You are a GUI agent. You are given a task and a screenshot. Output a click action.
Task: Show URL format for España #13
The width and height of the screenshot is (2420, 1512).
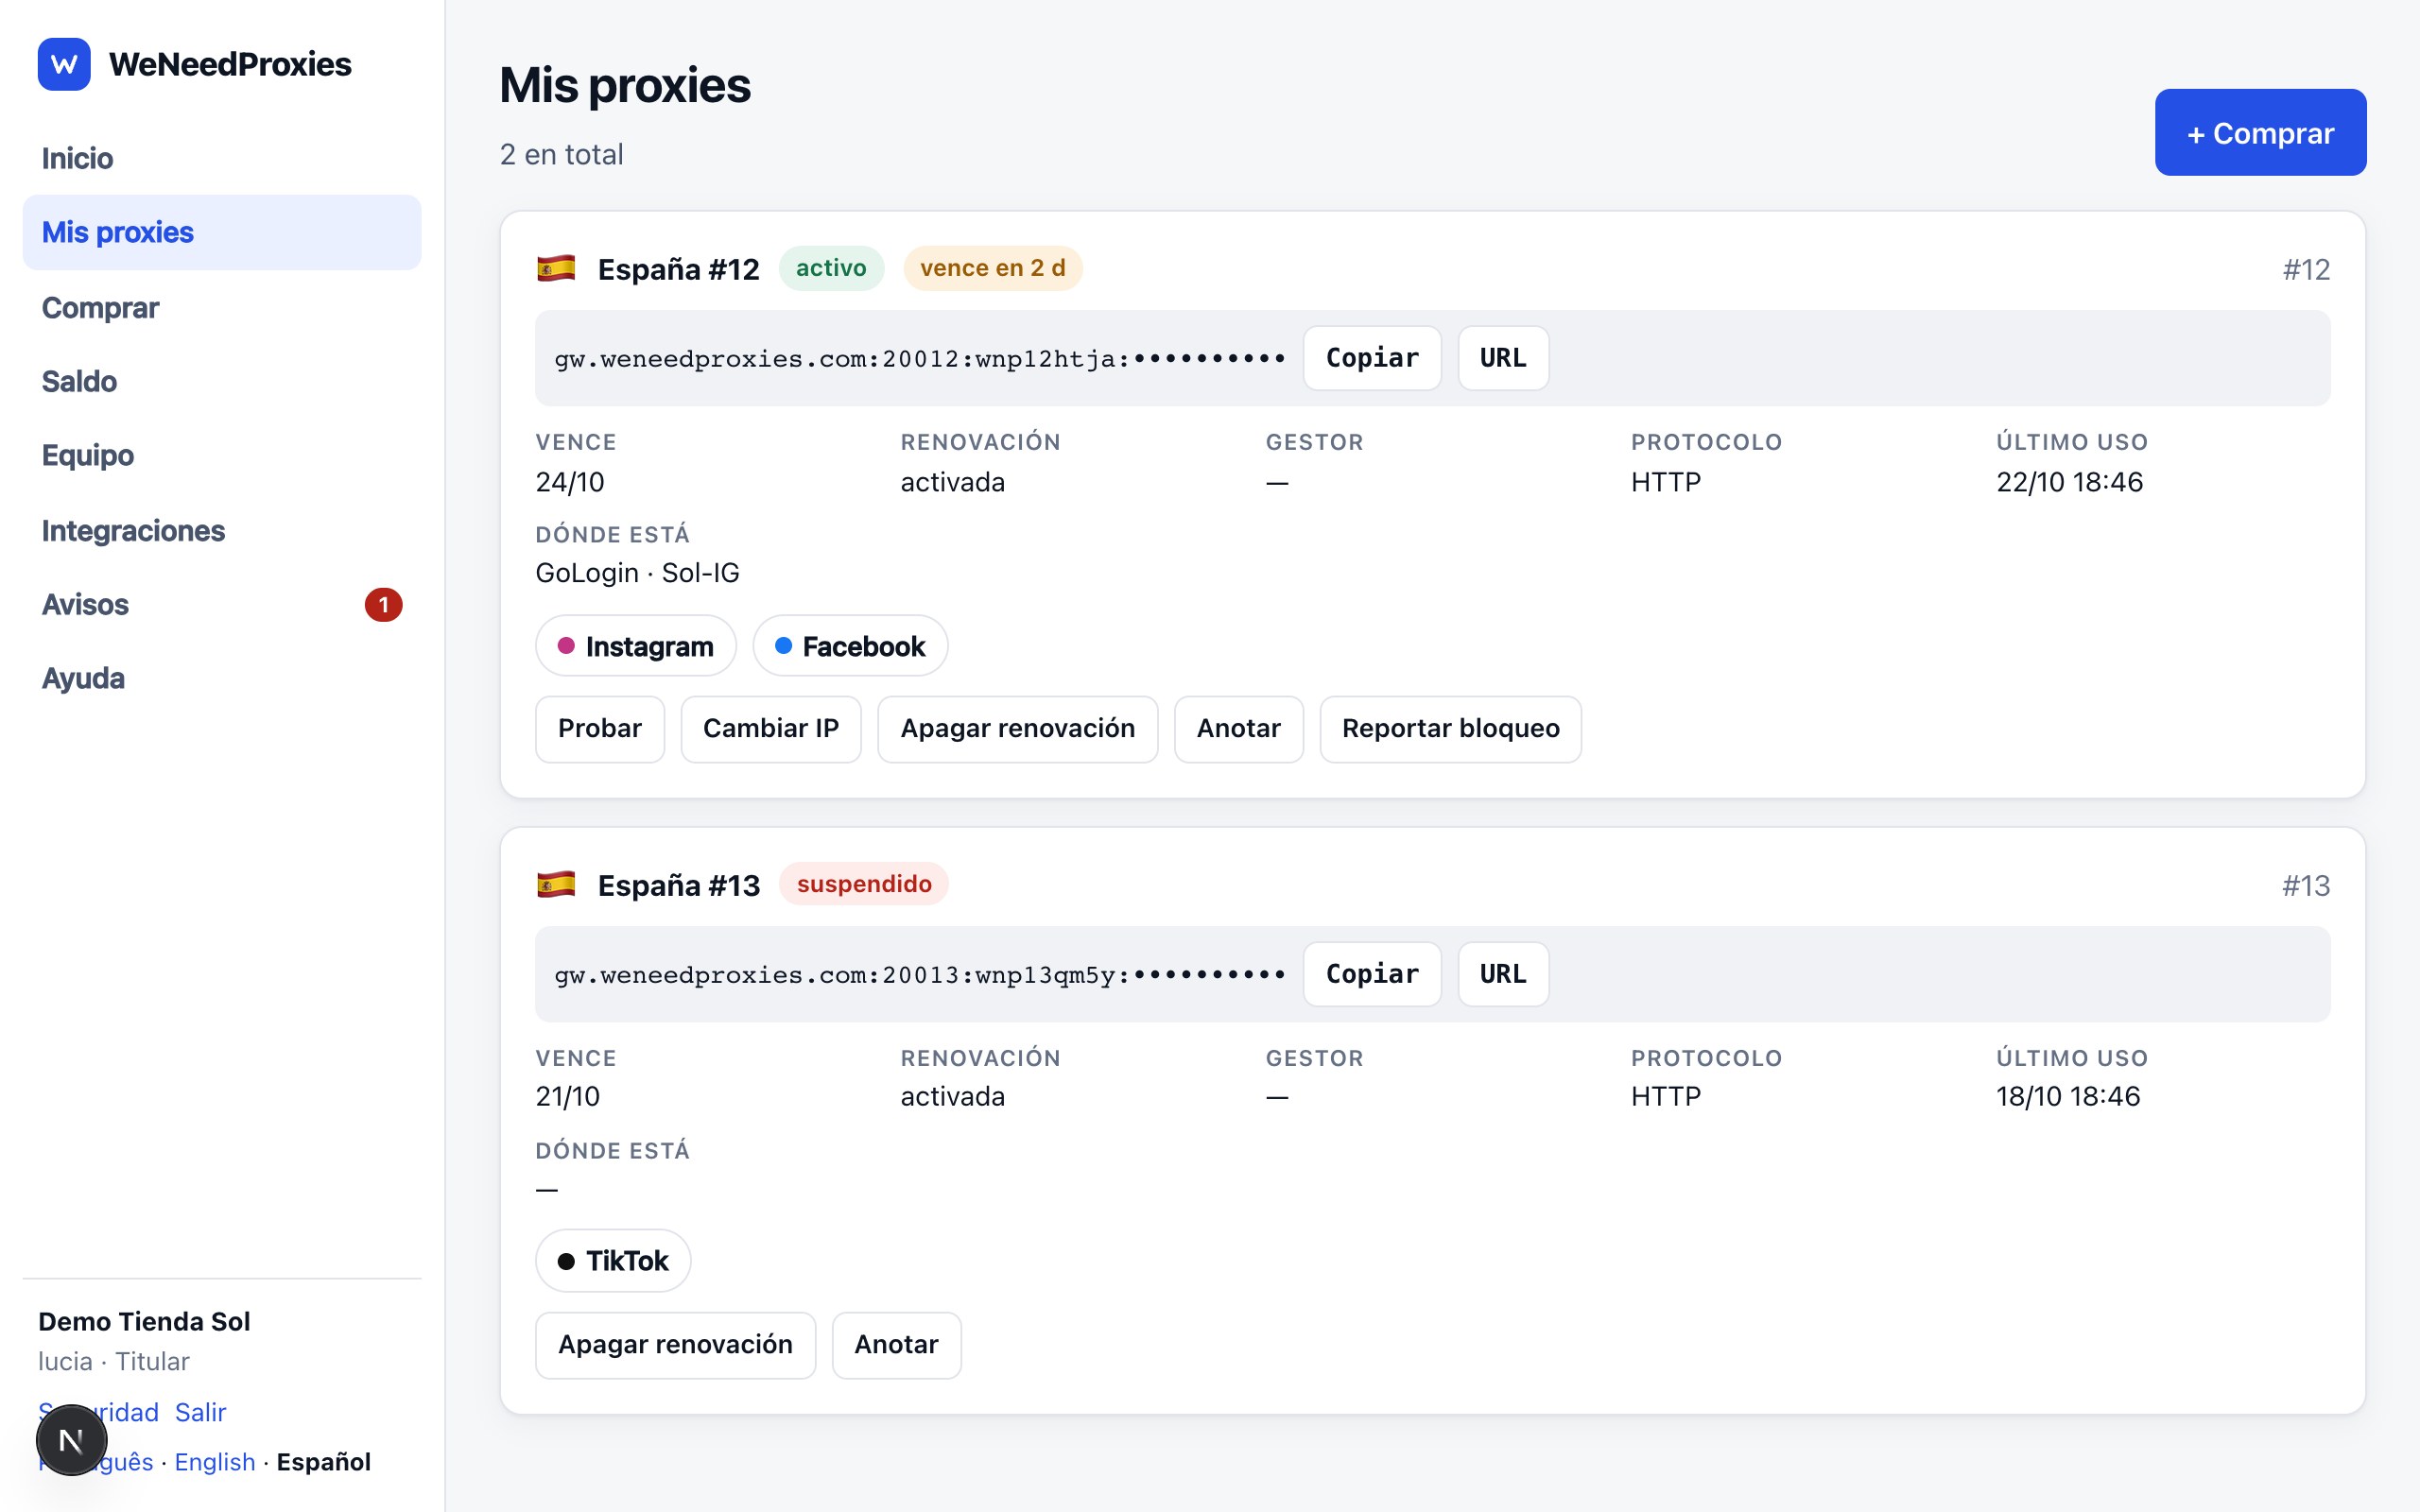pos(1503,974)
